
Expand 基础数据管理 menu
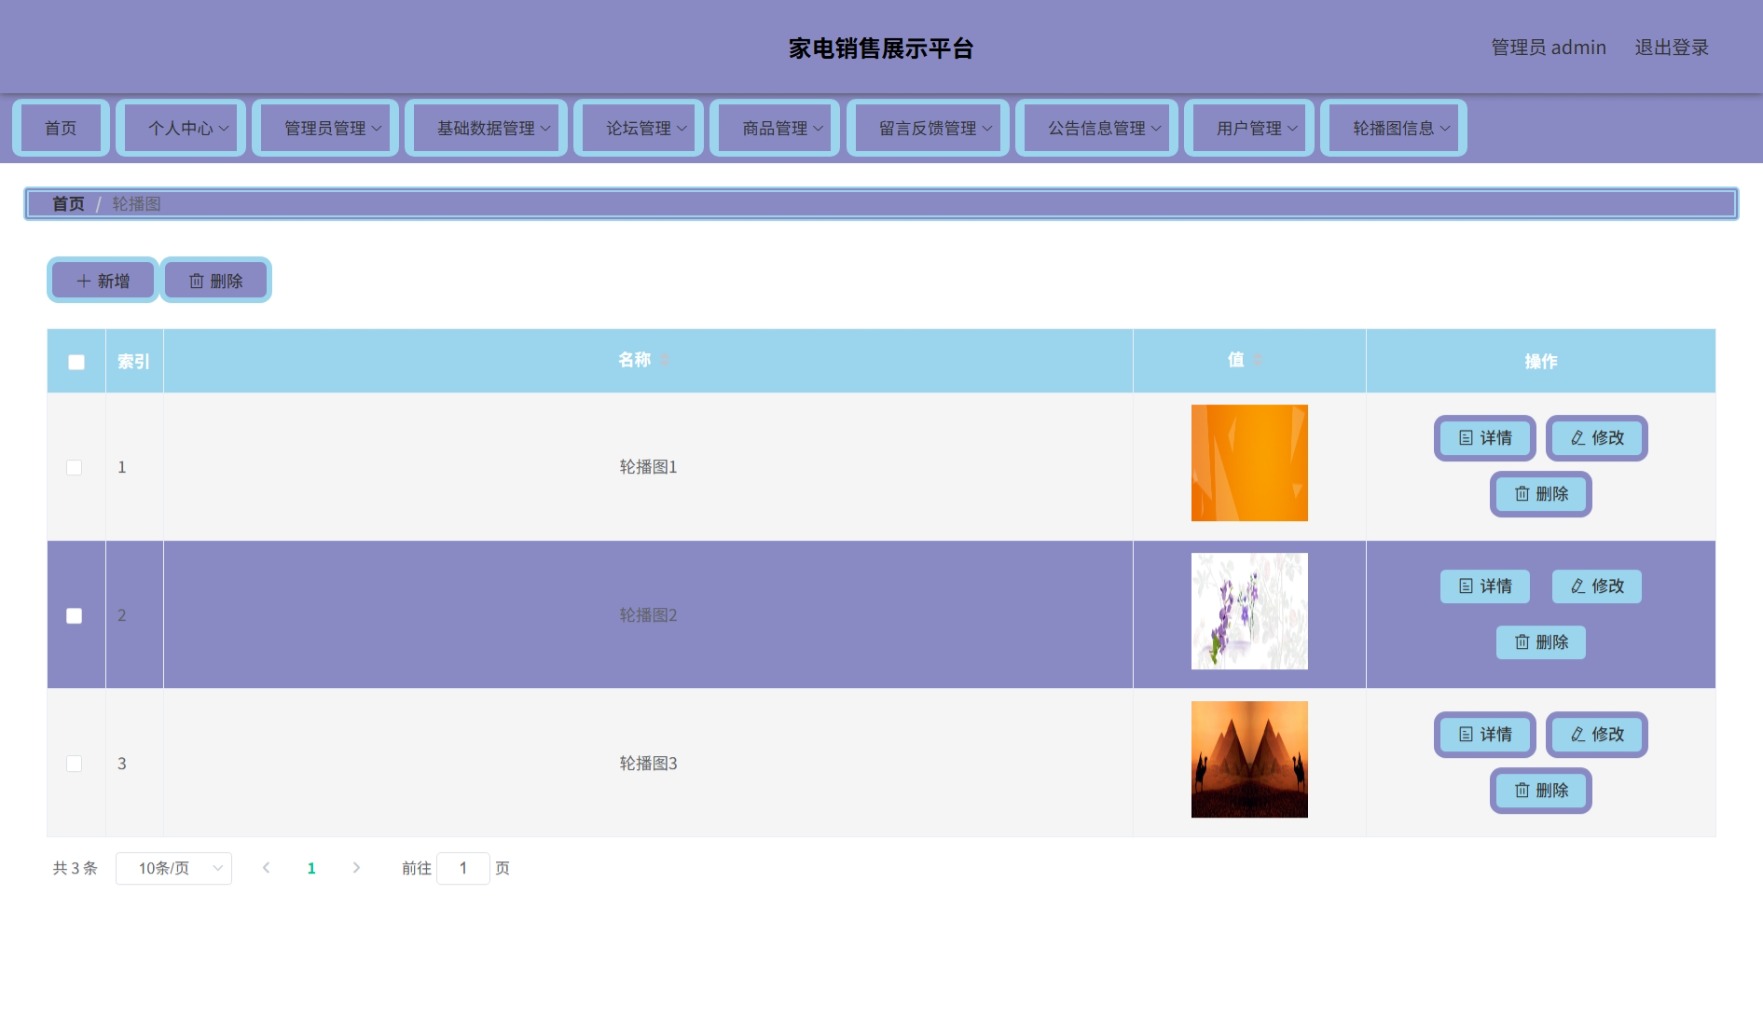(486, 128)
